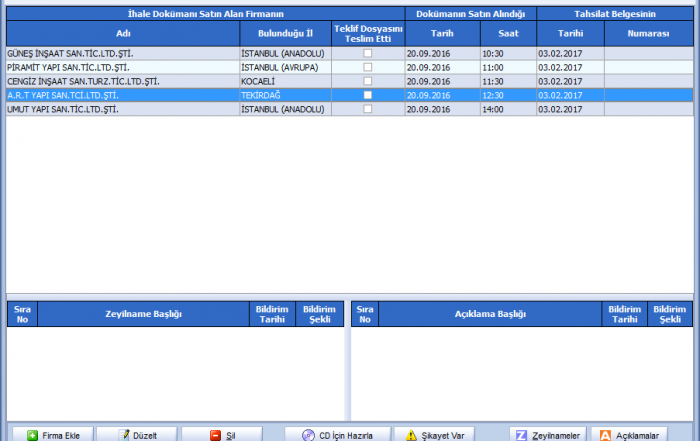Click the CD icon on CD İçin Hazırla
Viewport: 700px width, 441px height.
tap(308, 435)
